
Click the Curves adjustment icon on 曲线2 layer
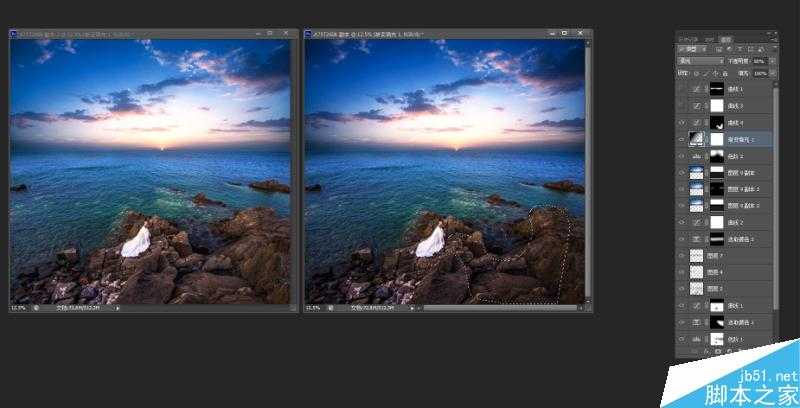[x=697, y=222]
